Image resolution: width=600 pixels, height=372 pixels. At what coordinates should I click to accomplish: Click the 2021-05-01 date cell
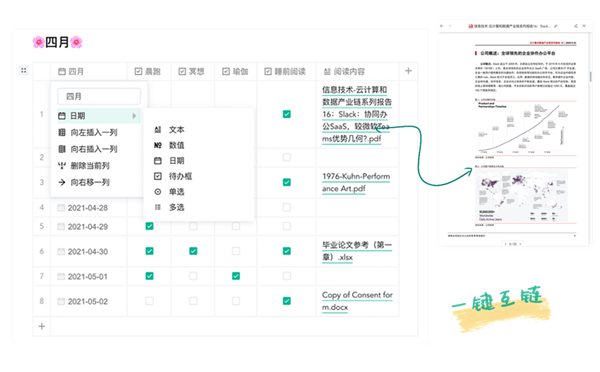[x=88, y=276]
